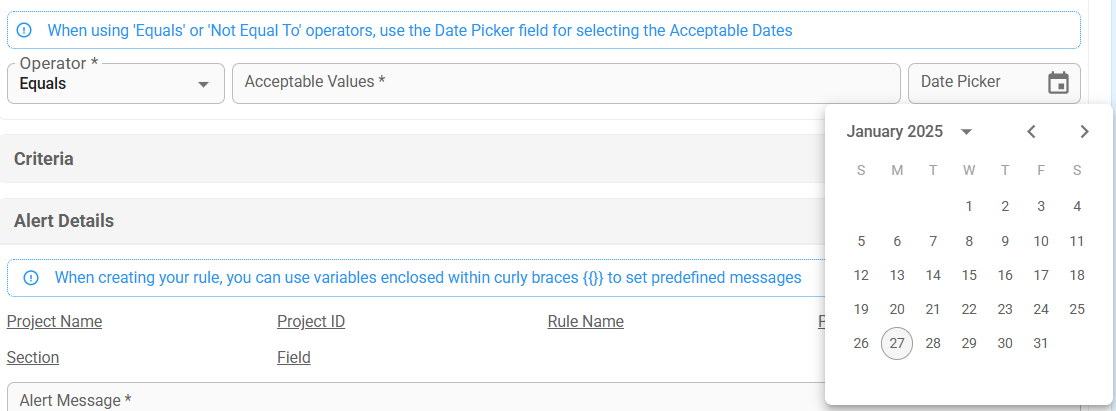Insert the Rule Name variable
Image resolution: width=1116 pixels, height=411 pixels.
click(585, 322)
